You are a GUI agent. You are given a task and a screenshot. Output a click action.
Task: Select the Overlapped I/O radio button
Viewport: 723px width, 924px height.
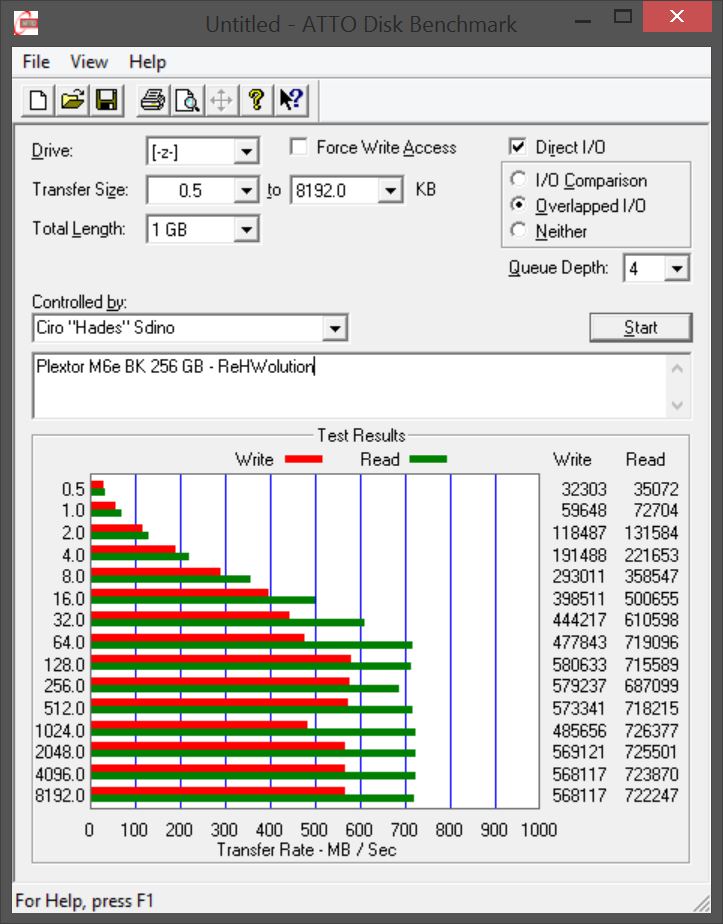[x=518, y=204]
